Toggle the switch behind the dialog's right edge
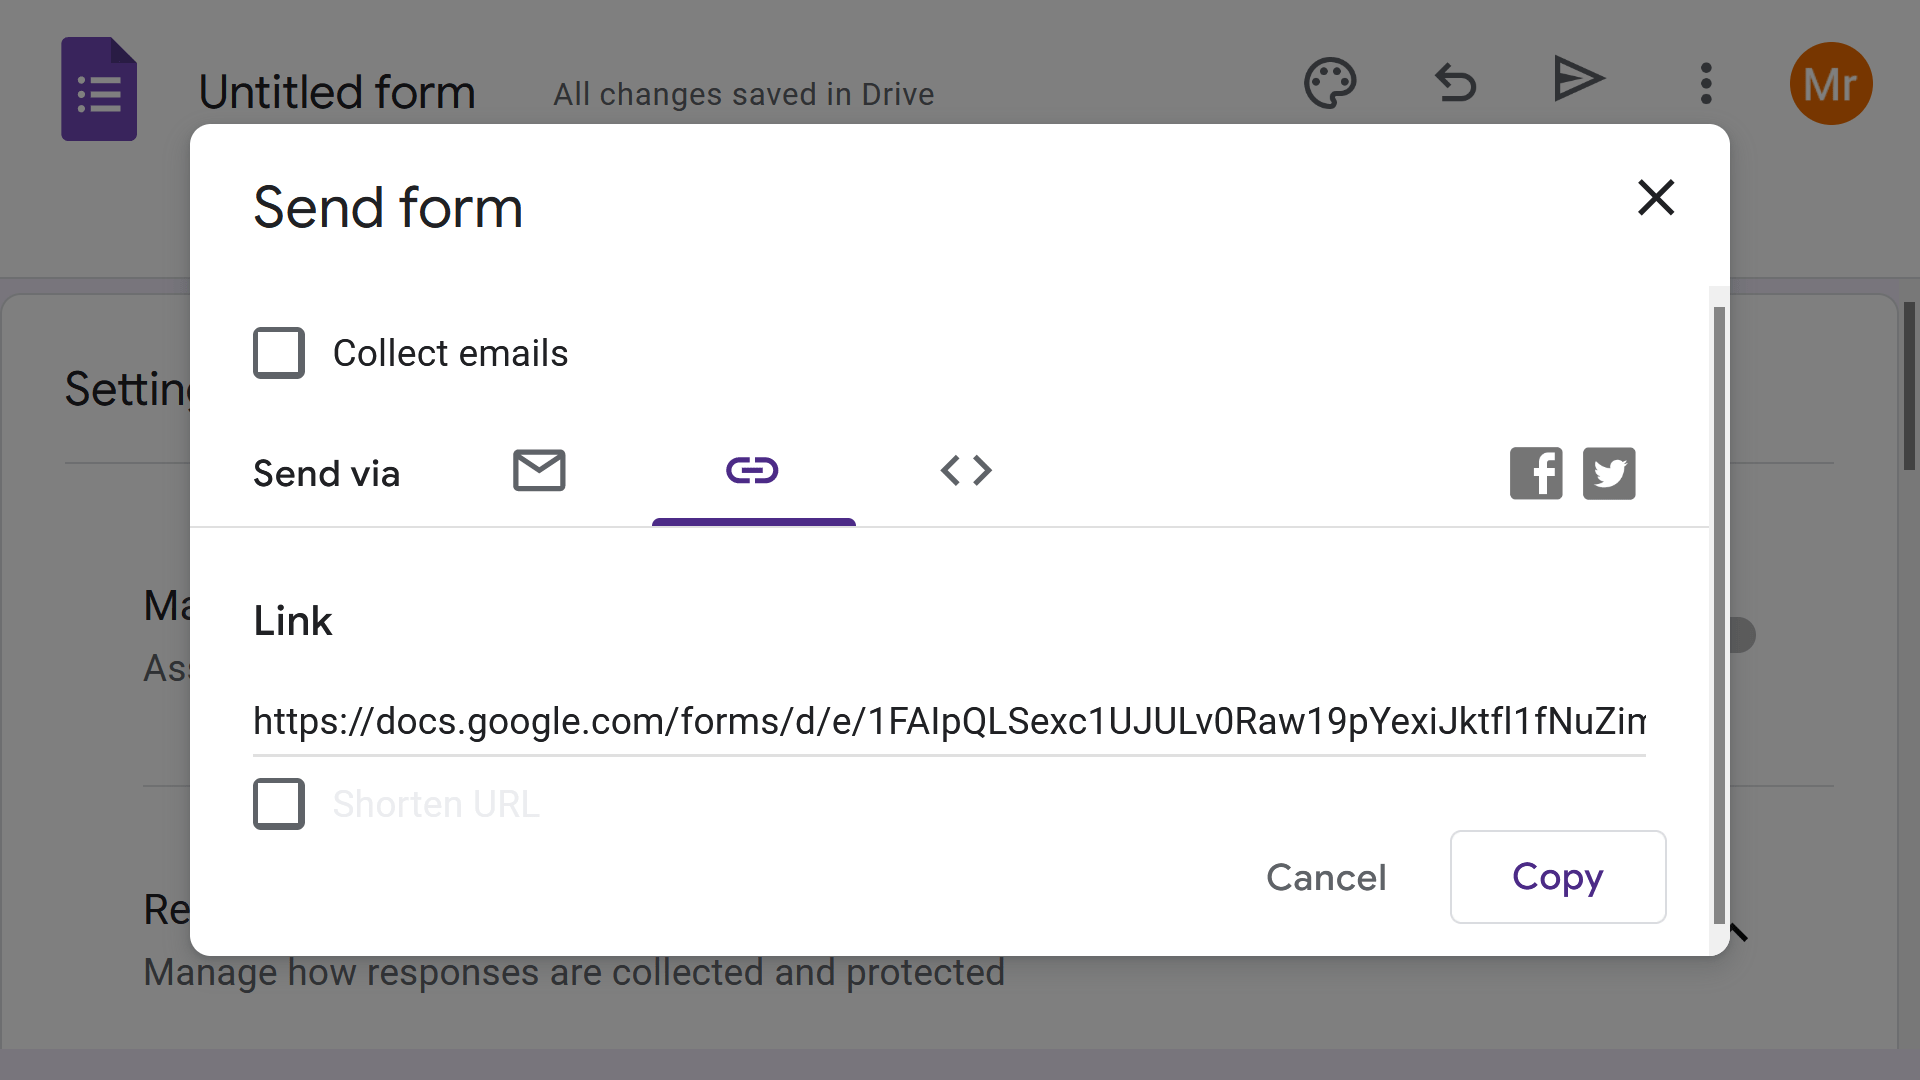The height and width of the screenshot is (1080, 1920). point(1741,635)
